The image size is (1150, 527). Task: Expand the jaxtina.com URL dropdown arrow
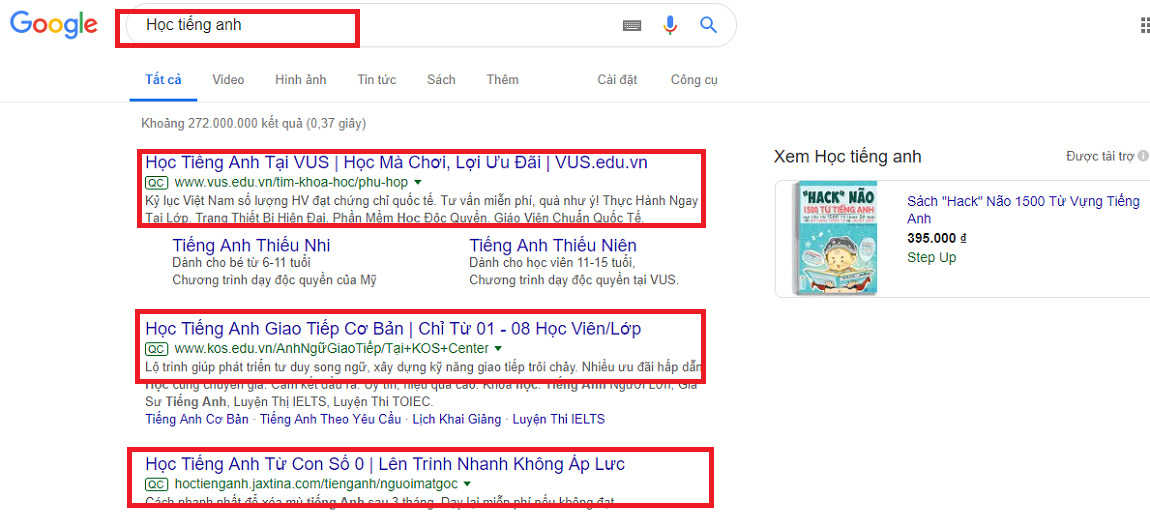click(467, 484)
